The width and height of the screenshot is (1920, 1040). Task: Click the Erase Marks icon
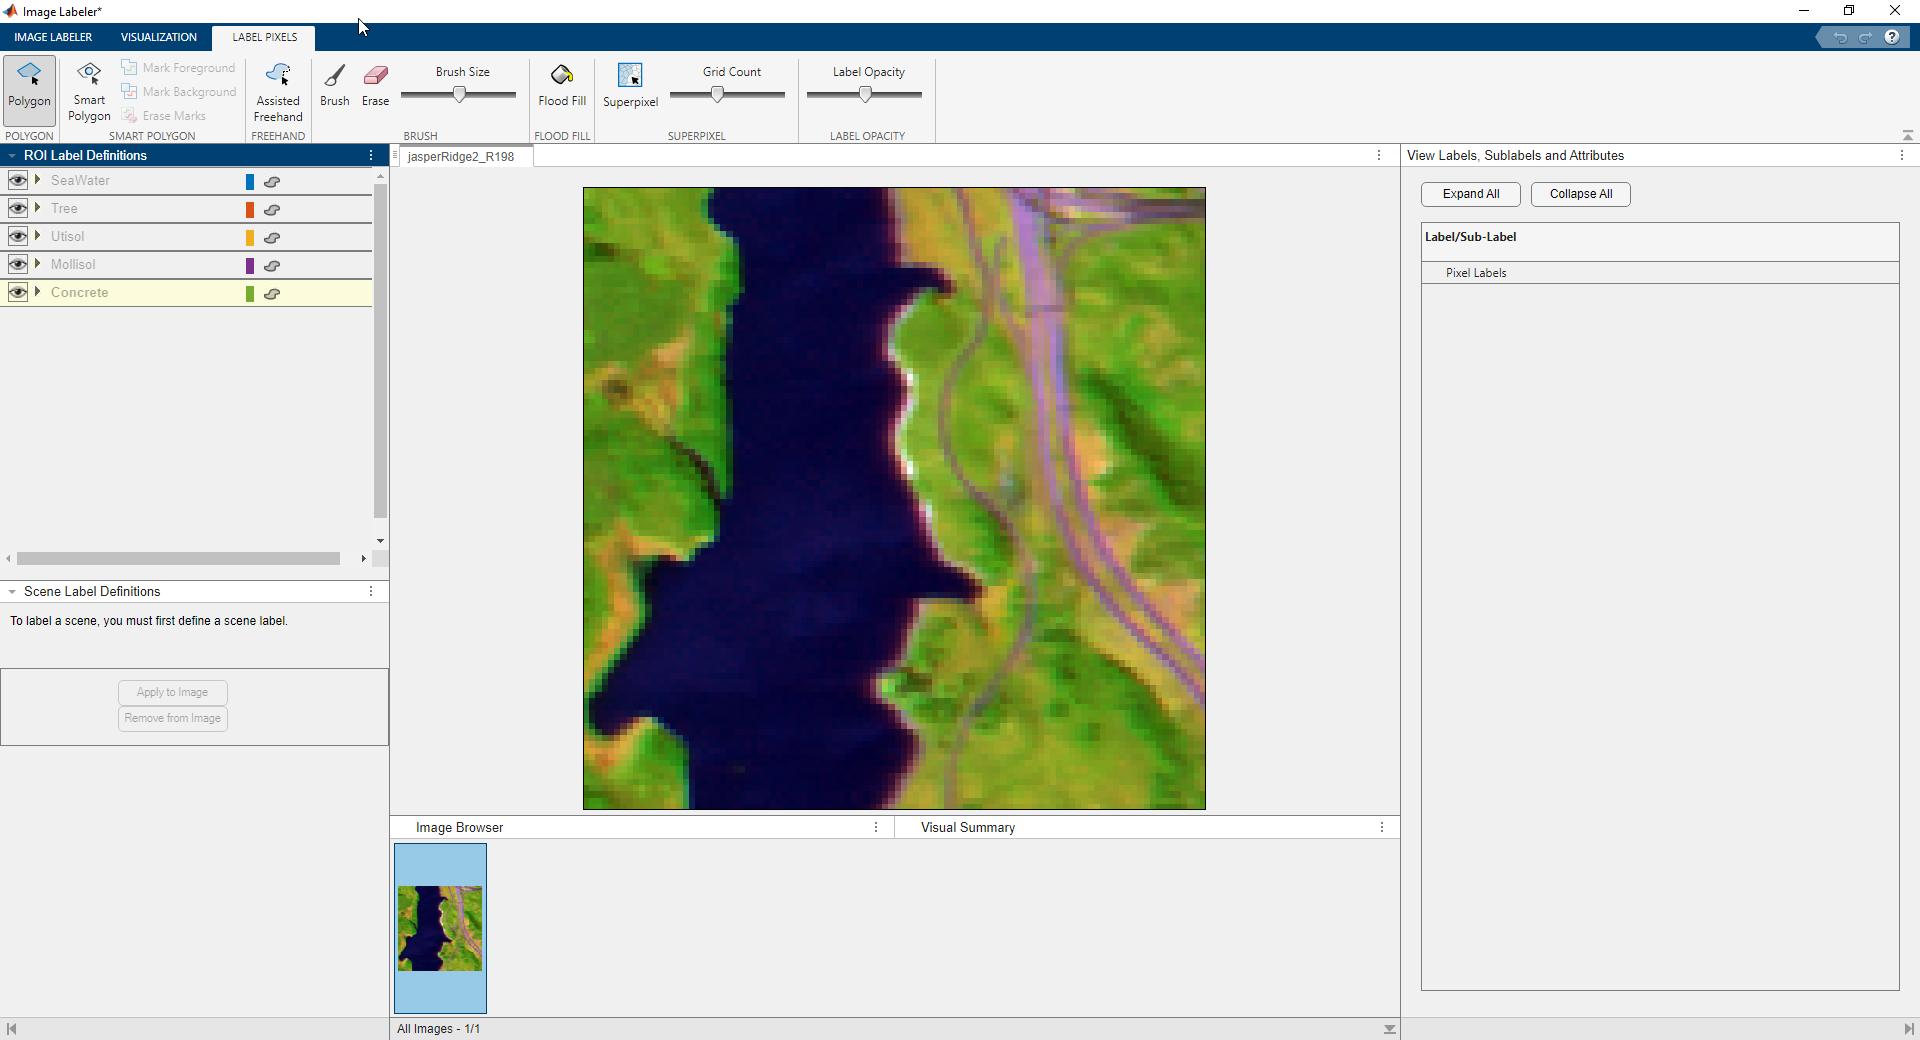(x=131, y=115)
